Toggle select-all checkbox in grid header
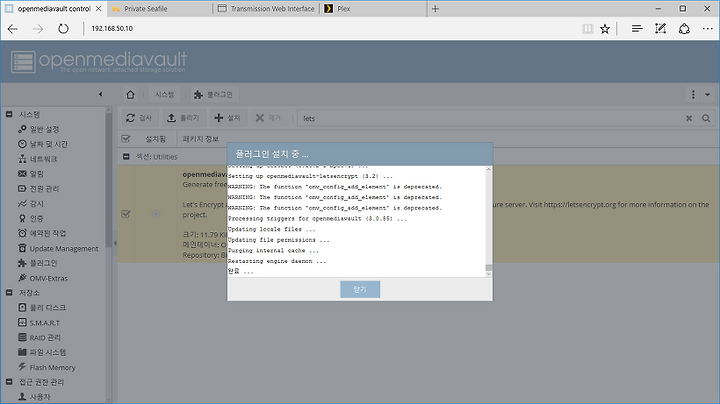720x404 pixels. (126, 139)
